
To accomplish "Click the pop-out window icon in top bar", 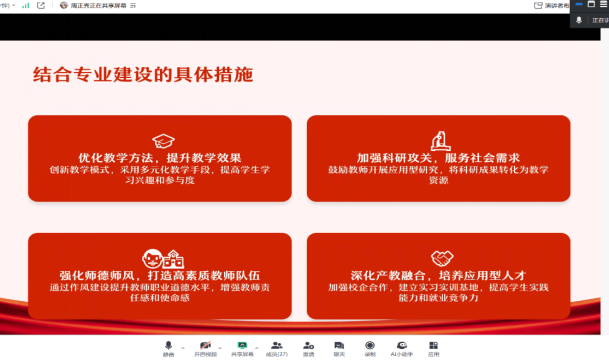I will 41,5.
